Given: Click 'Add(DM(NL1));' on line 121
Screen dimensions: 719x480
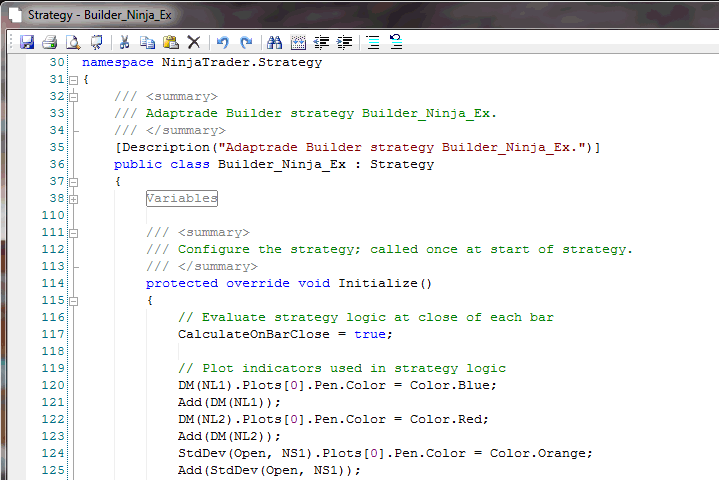Looking at the screenshot, I should 229,402.
